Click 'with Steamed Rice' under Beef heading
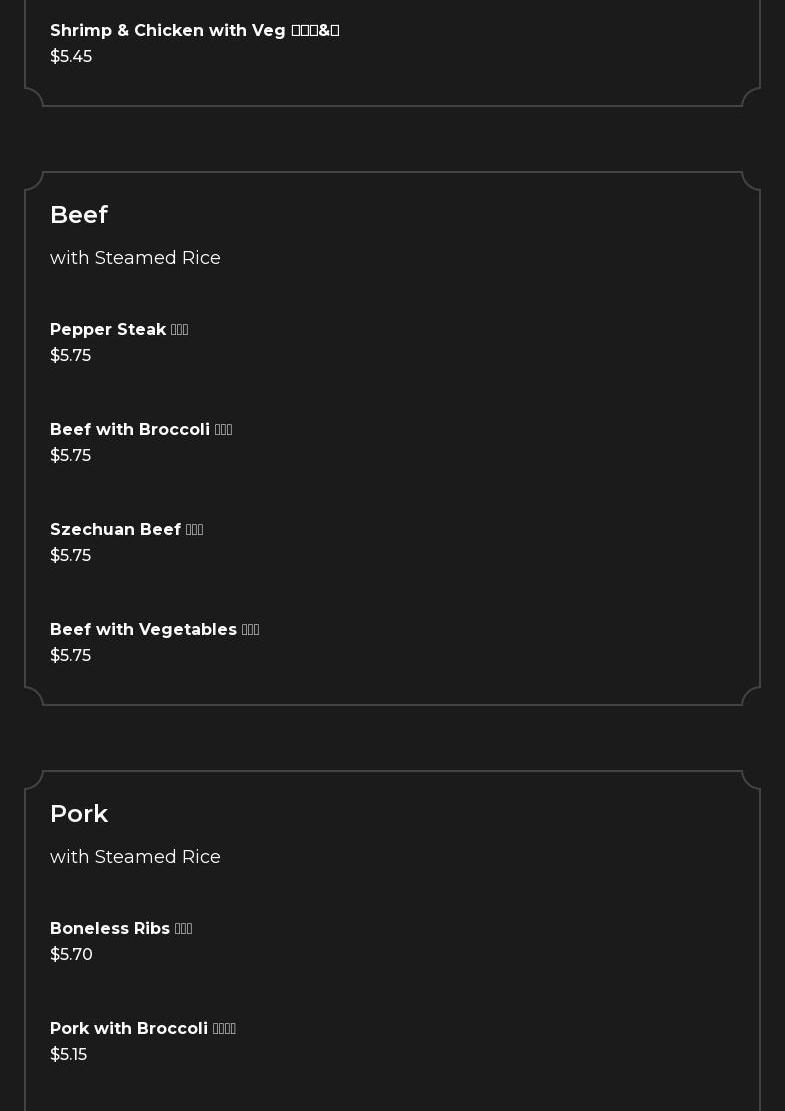The width and height of the screenshot is (785, 1111). (x=135, y=258)
